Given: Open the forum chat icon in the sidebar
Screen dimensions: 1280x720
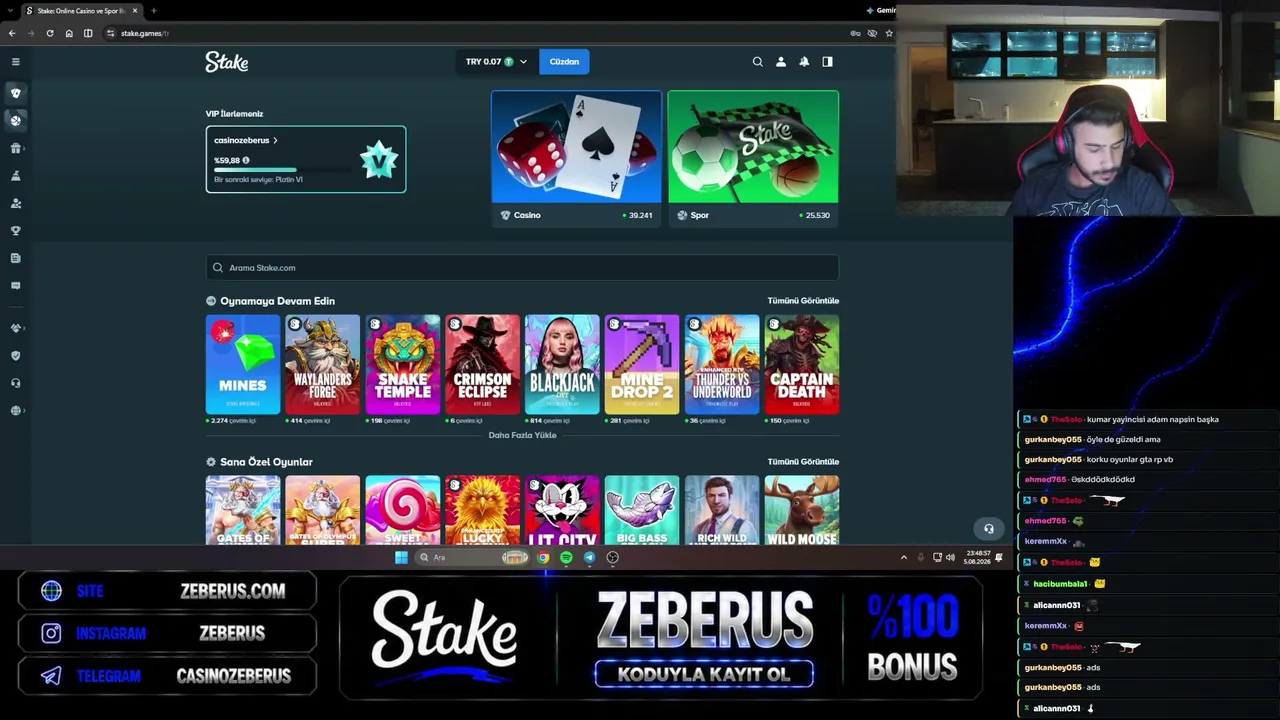Looking at the screenshot, I should [15, 286].
